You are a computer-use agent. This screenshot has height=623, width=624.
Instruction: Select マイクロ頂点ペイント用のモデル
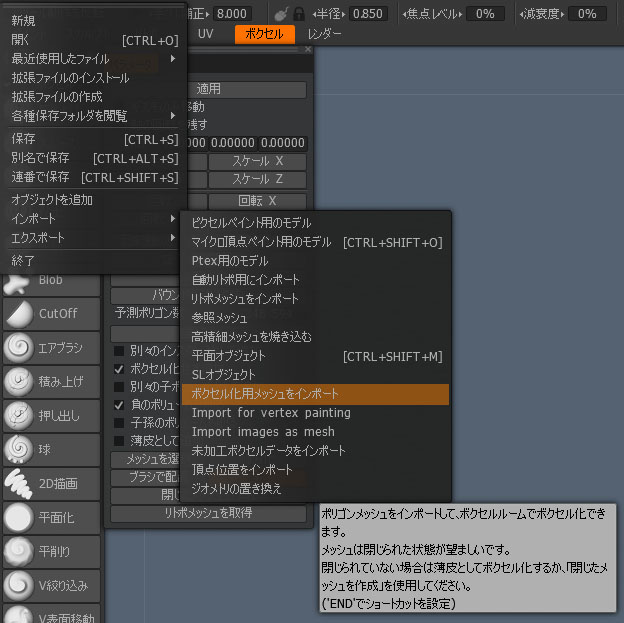(316, 242)
